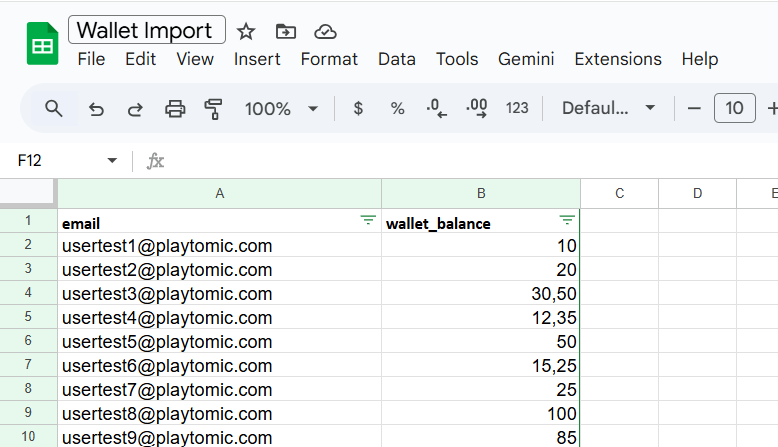Activate the paint format tool
Image resolution: width=778 pixels, height=447 pixels.
213,109
